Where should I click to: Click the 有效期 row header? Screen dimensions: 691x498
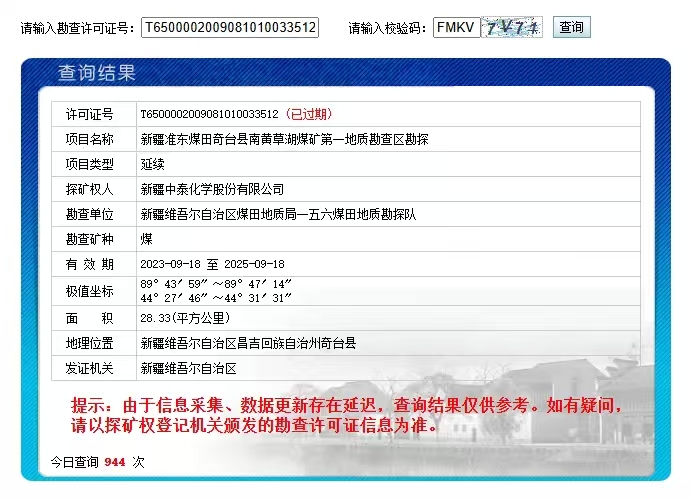click(x=89, y=264)
